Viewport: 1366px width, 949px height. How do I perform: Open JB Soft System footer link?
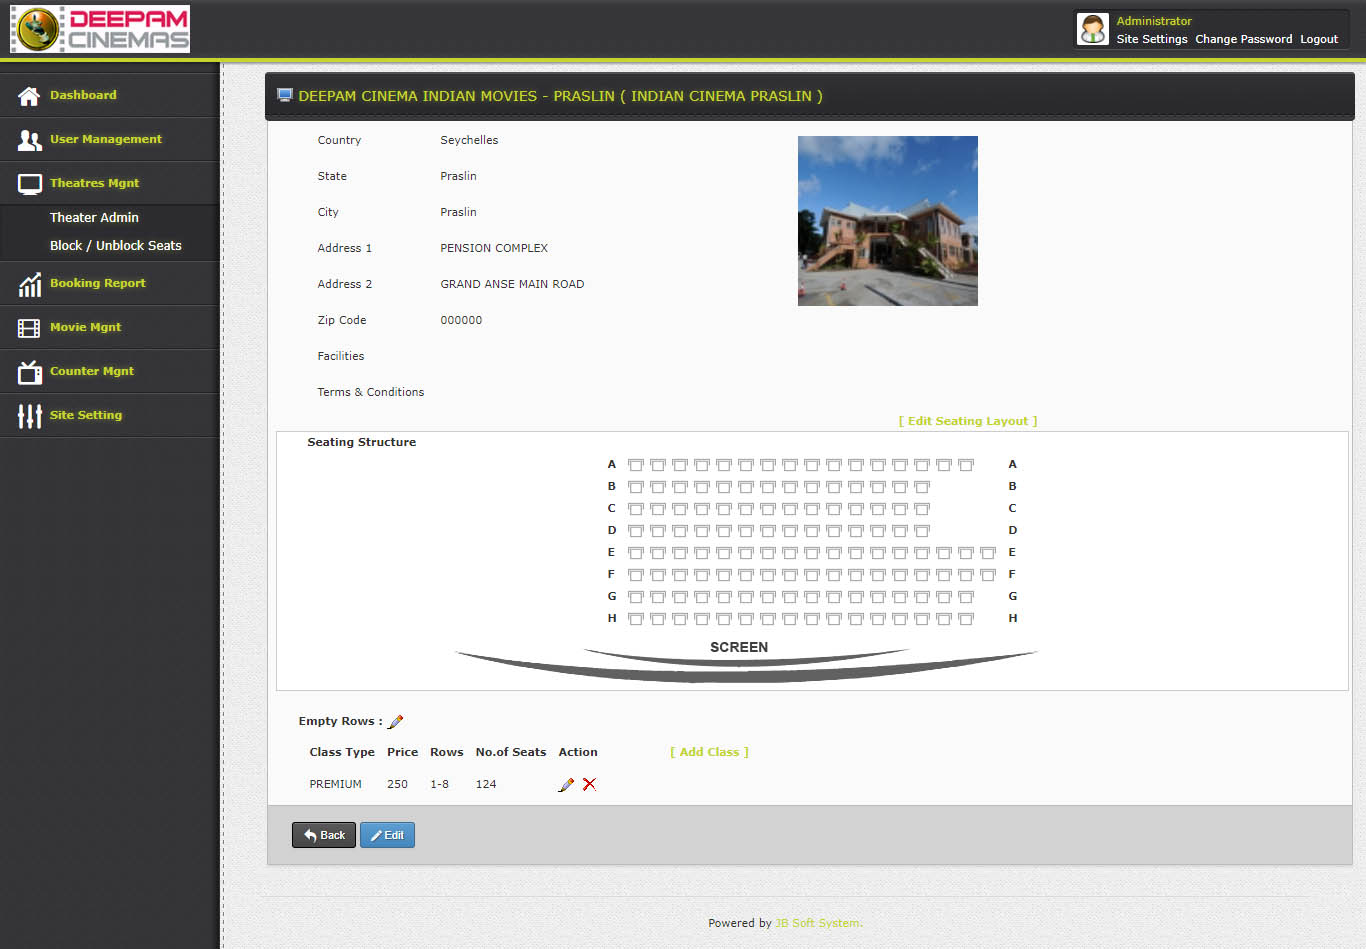[x=818, y=923]
